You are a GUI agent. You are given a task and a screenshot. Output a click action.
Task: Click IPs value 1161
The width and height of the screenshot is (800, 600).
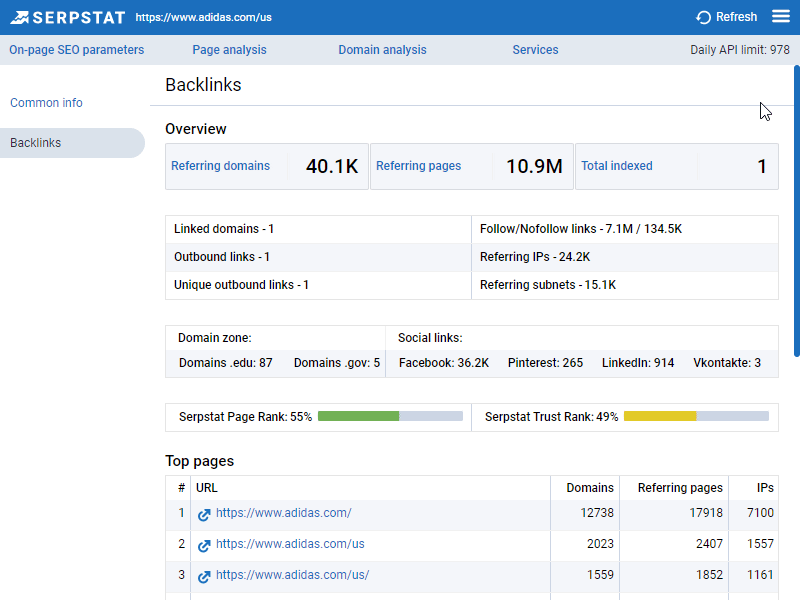click(x=761, y=575)
